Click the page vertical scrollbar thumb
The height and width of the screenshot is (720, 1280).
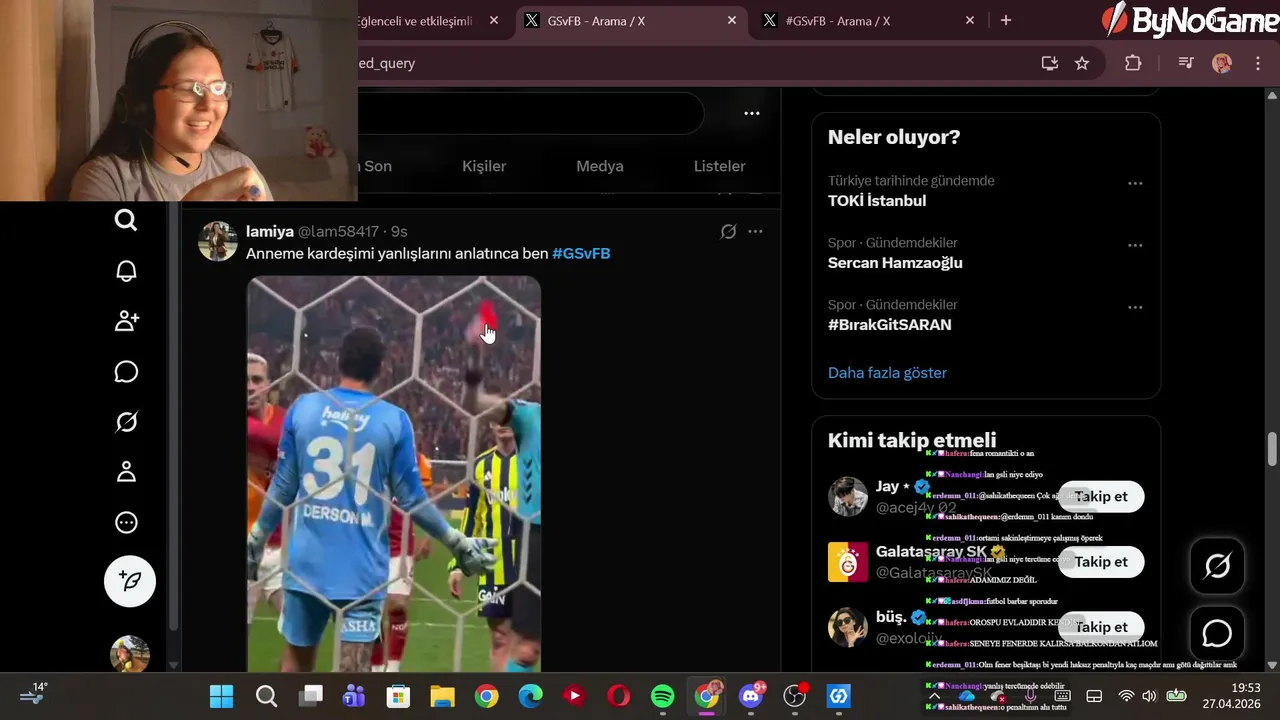[1272, 449]
